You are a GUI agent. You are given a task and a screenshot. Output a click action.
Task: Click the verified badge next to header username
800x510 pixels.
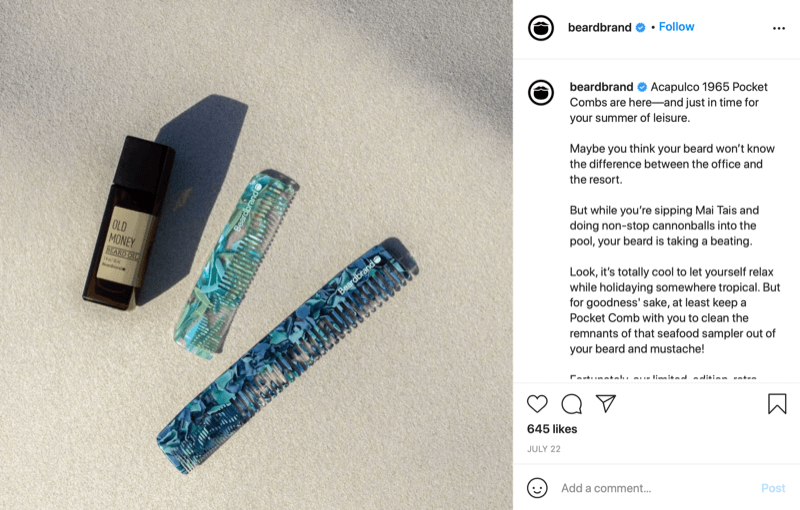(x=640, y=28)
